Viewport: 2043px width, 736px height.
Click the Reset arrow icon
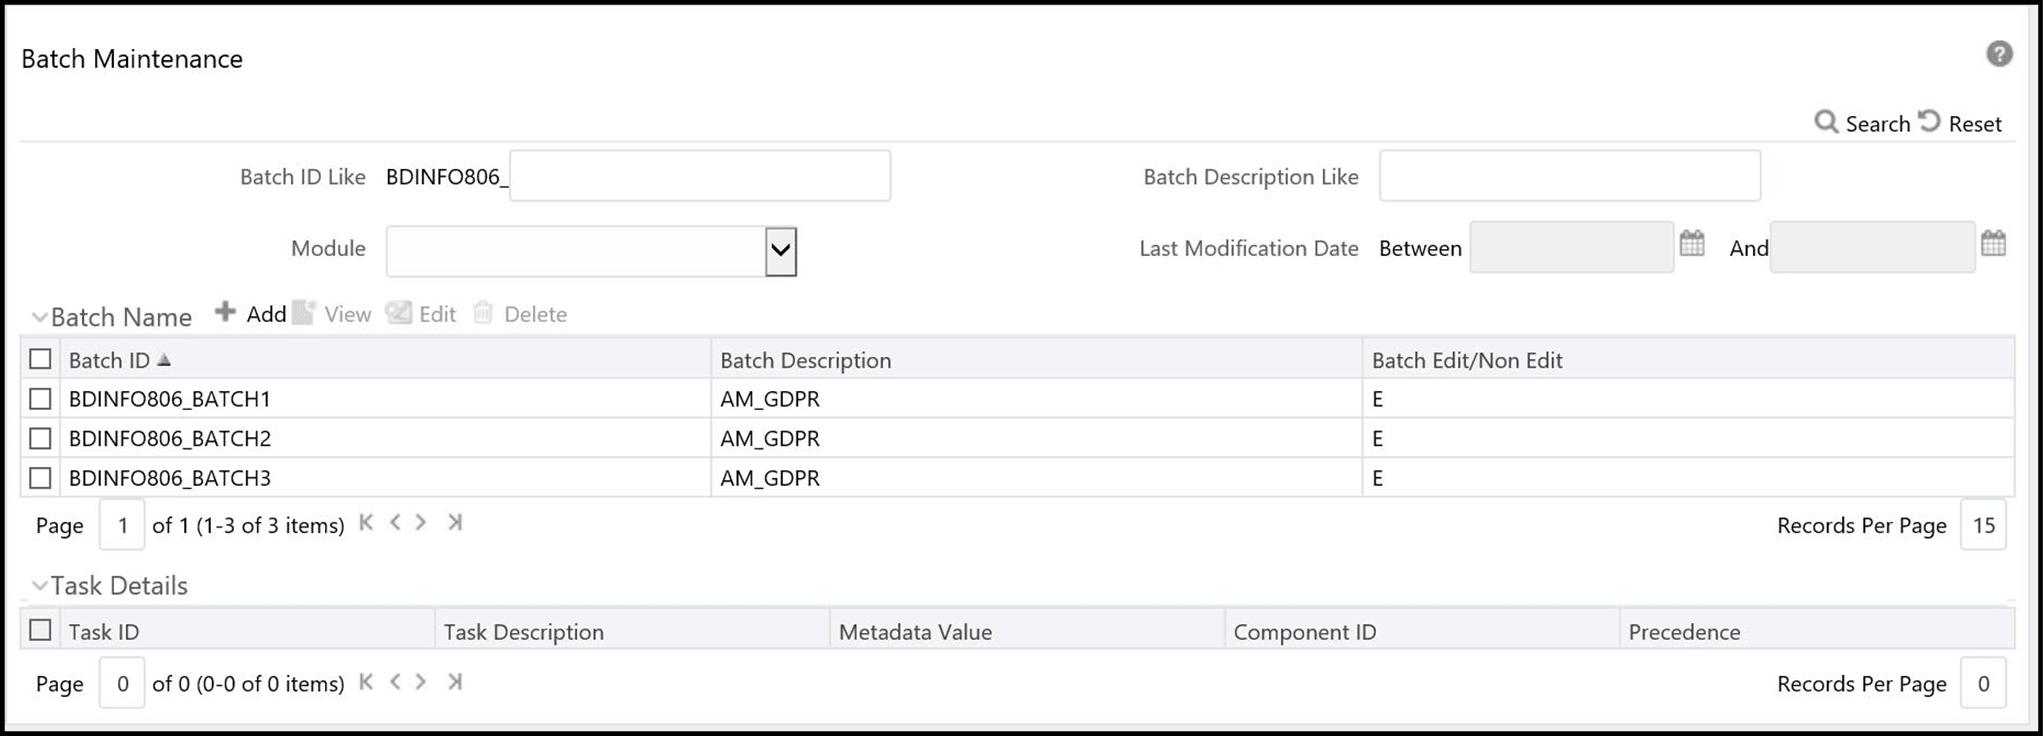1929,121
